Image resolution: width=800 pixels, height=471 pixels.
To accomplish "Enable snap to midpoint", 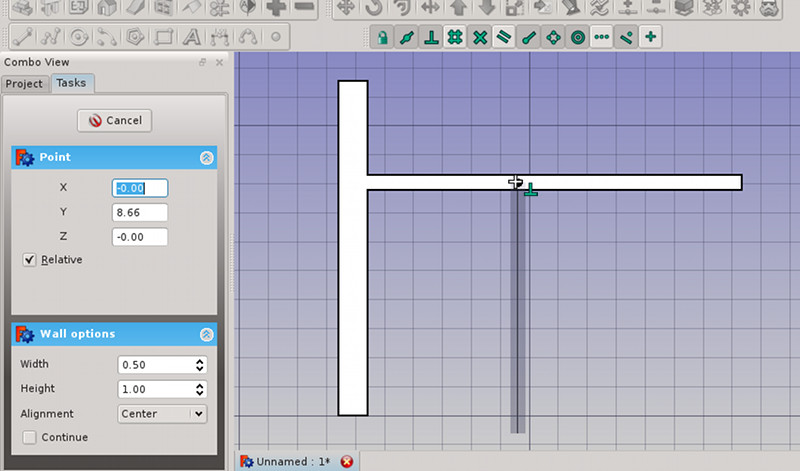I will tap(406, 37).
